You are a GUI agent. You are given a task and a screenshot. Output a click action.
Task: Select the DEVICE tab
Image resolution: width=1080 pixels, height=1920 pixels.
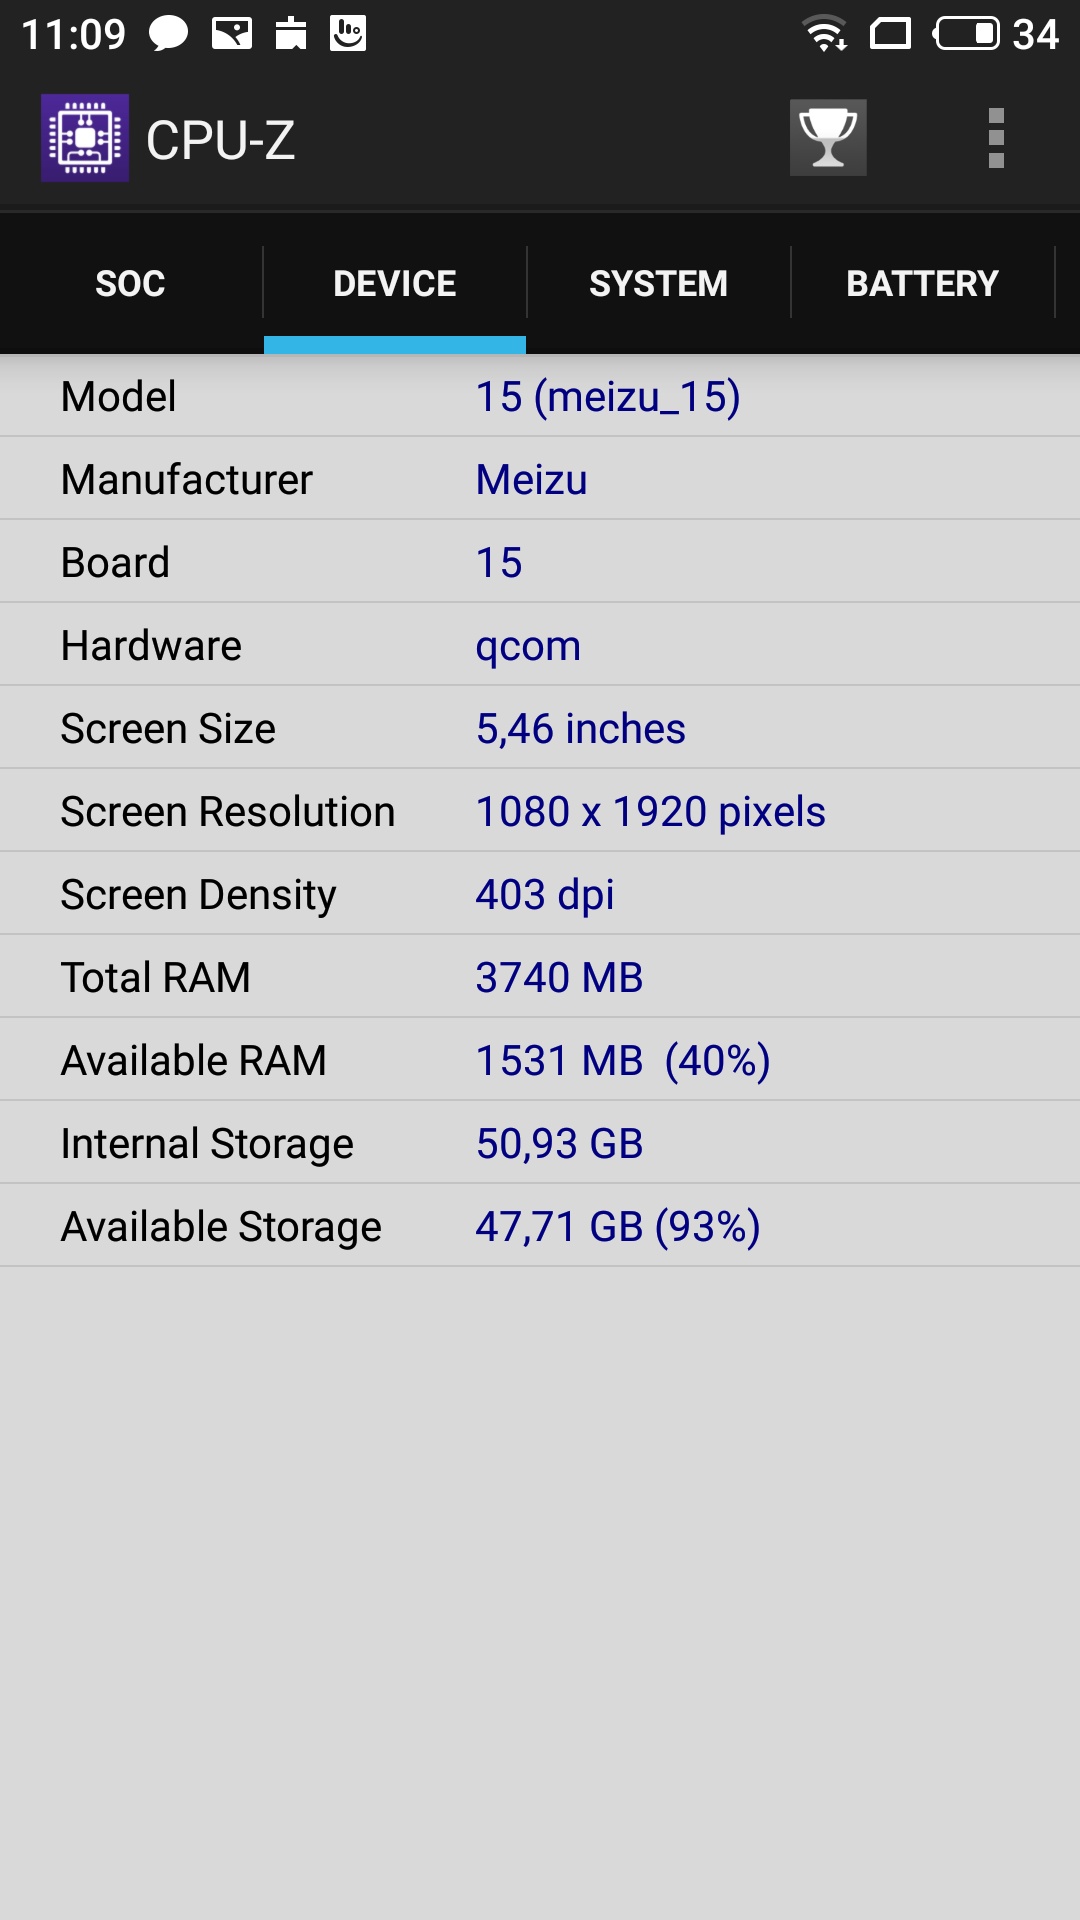(395, 284)
